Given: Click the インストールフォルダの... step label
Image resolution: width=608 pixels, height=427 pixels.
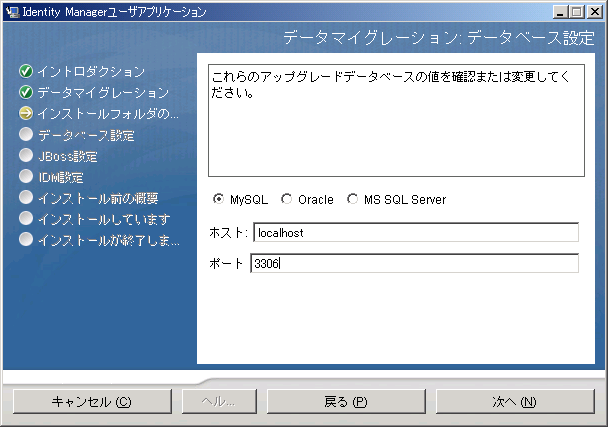Looking at the screenshot, I should 108,114.
